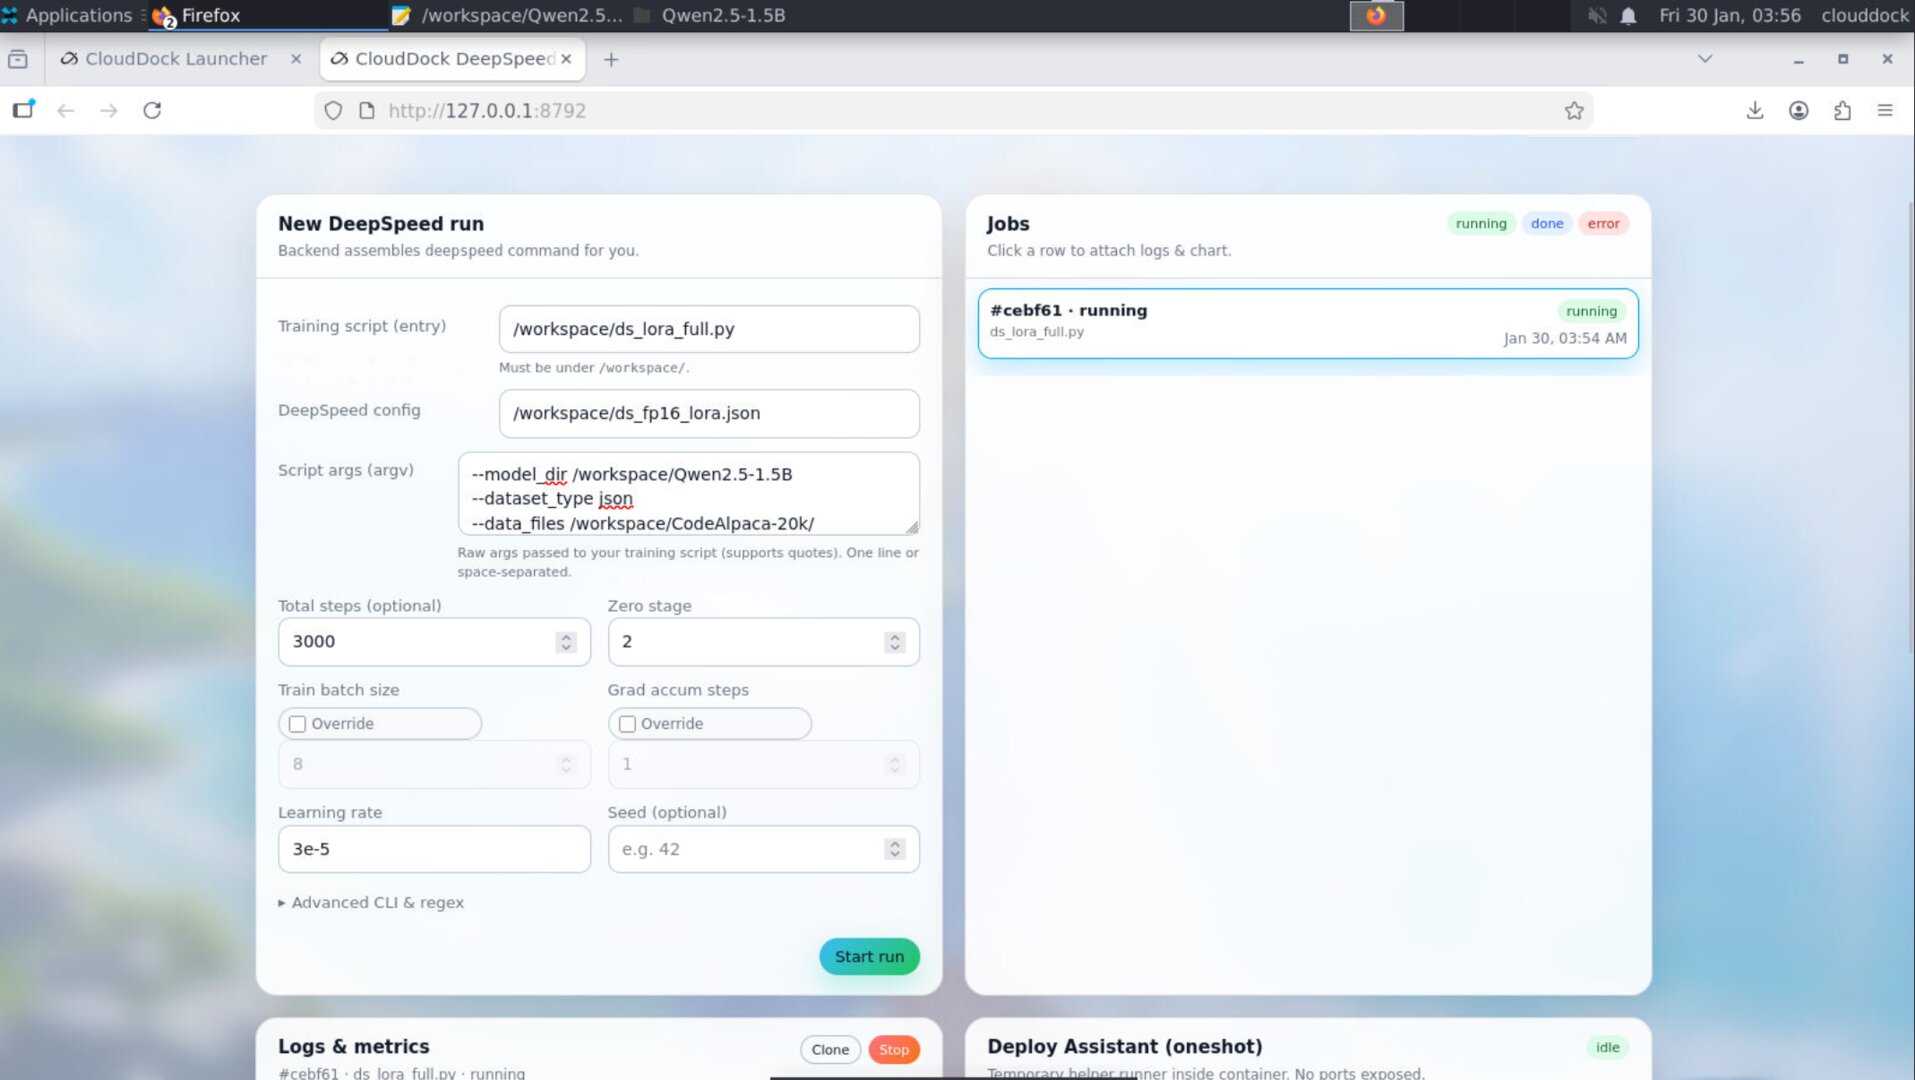Open a new browser tab with the plus icon
This screenshot has width=1915, height=1080.
[x=611, y=59]
